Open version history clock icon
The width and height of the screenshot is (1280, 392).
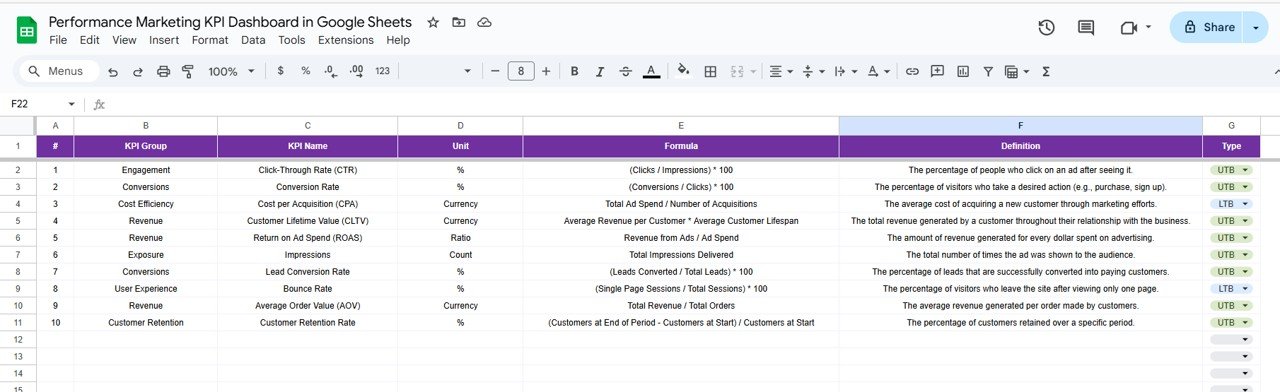pos(1046,28)
